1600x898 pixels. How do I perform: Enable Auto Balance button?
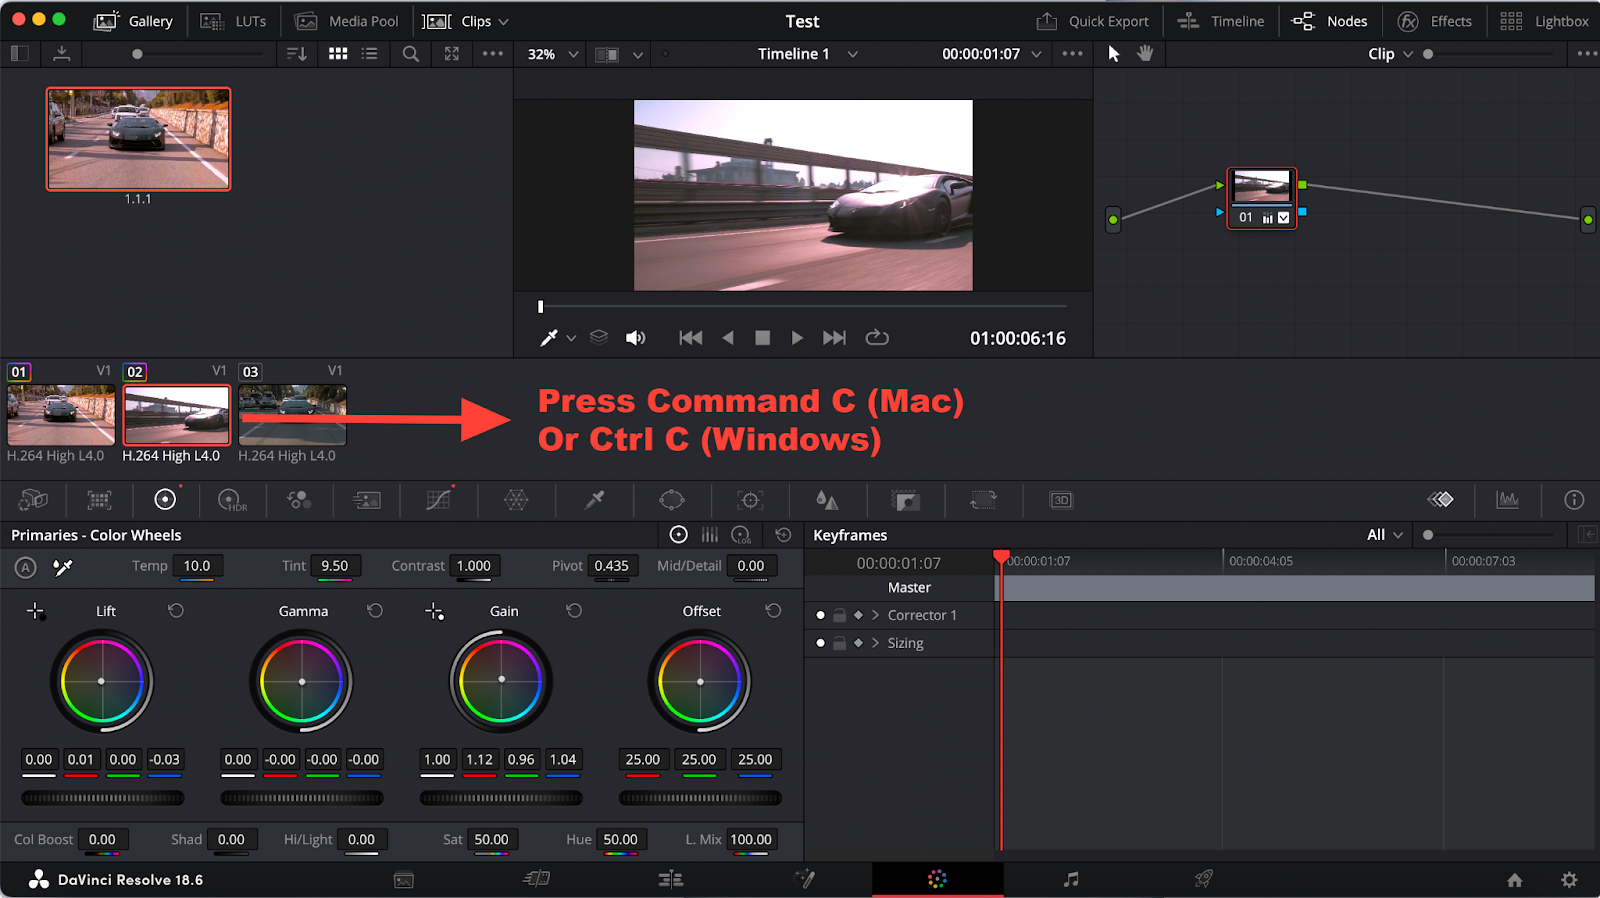coord(26,567)
